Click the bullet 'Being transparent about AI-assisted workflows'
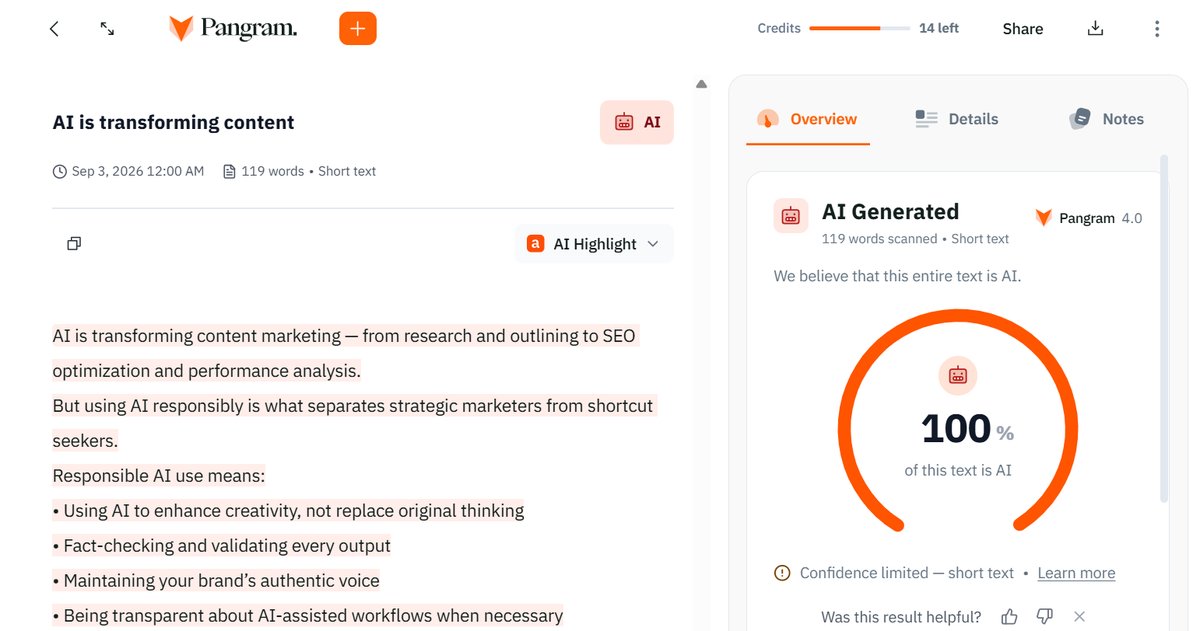 pyautogui.click(x=308, y=616)
